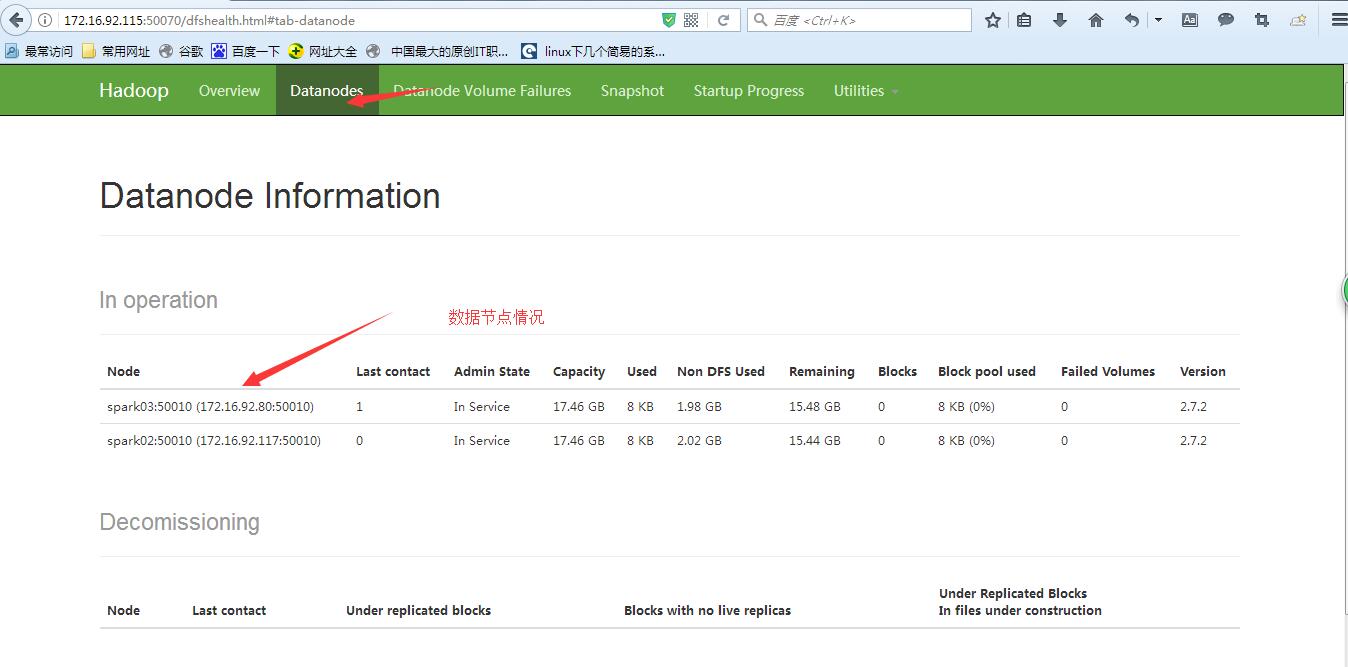Click the Non DFS Used column header
The height and width of the screenshot is (667, 1348).
(x=721, y=371)
